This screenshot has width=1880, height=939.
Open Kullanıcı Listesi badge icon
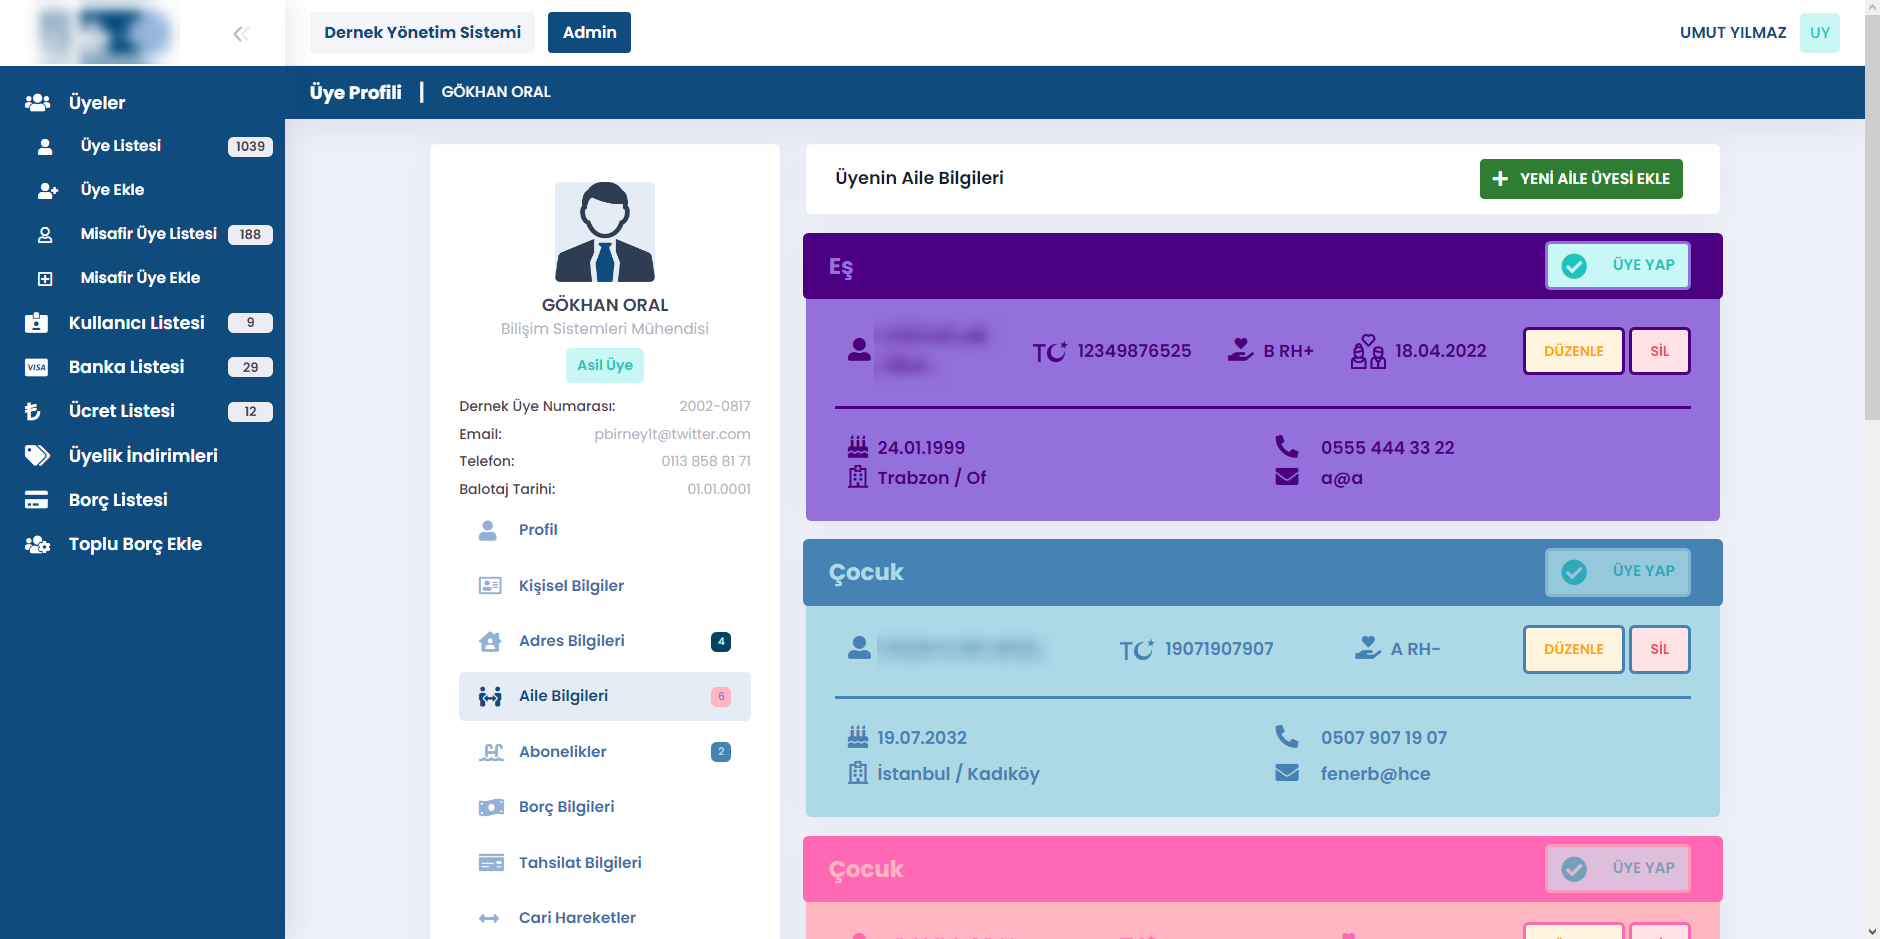click(x=37, y=323)
